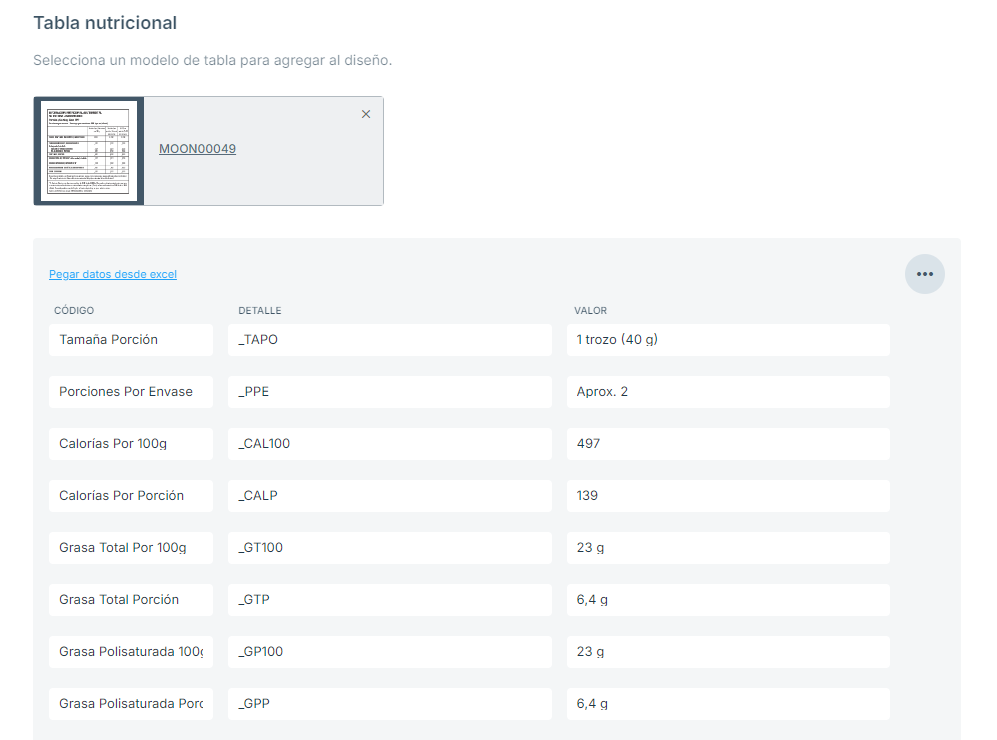Click the 'Grasa Total Porción' code field

coord(130,600)
